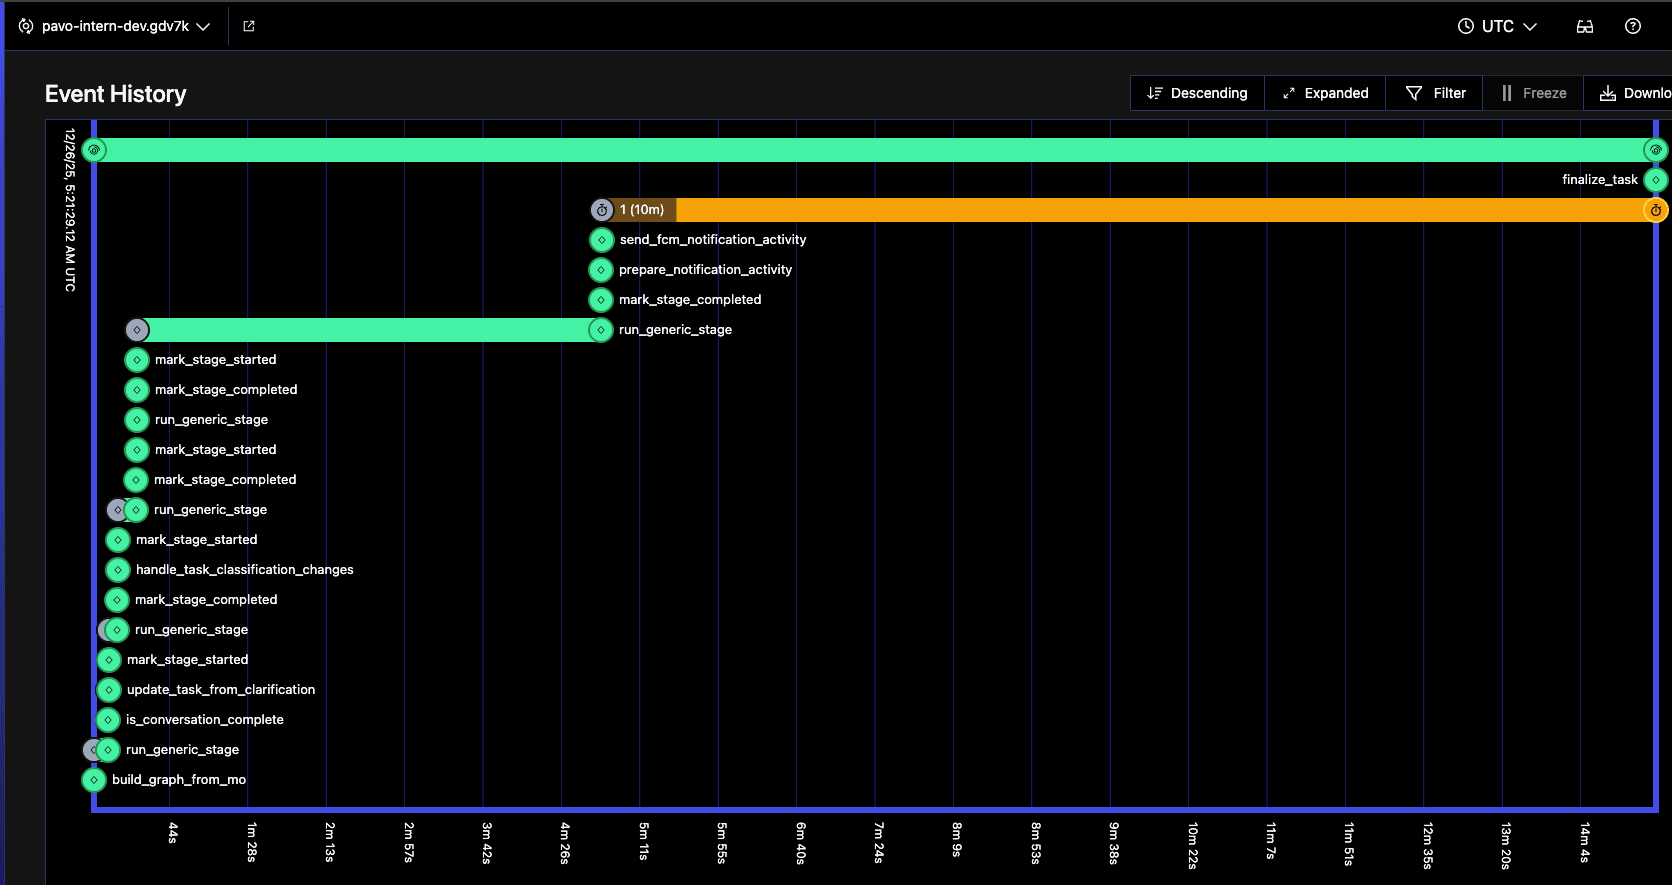Viewport: 1672px width, 885px height.
Task: Click the handle_task_classification_changes event icon
Action: pyautogui.click(x=118, y=570)
